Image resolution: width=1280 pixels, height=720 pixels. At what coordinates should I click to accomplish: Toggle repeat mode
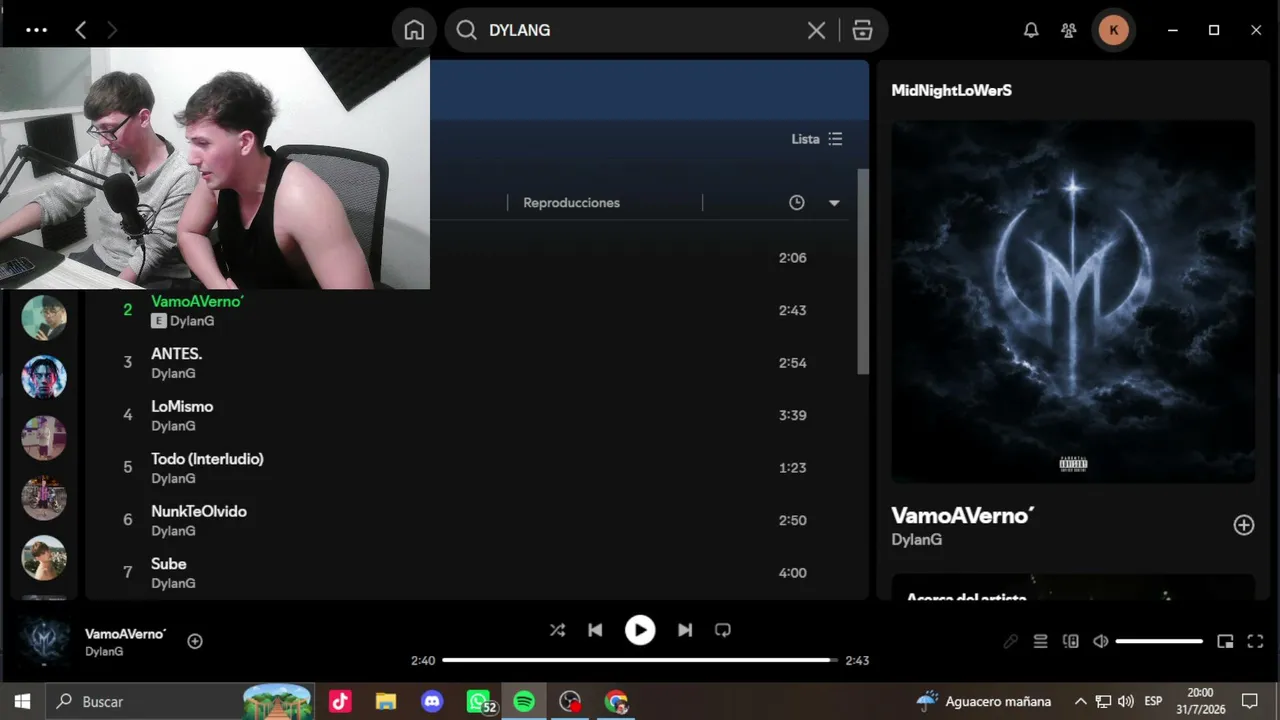(723, 630)
